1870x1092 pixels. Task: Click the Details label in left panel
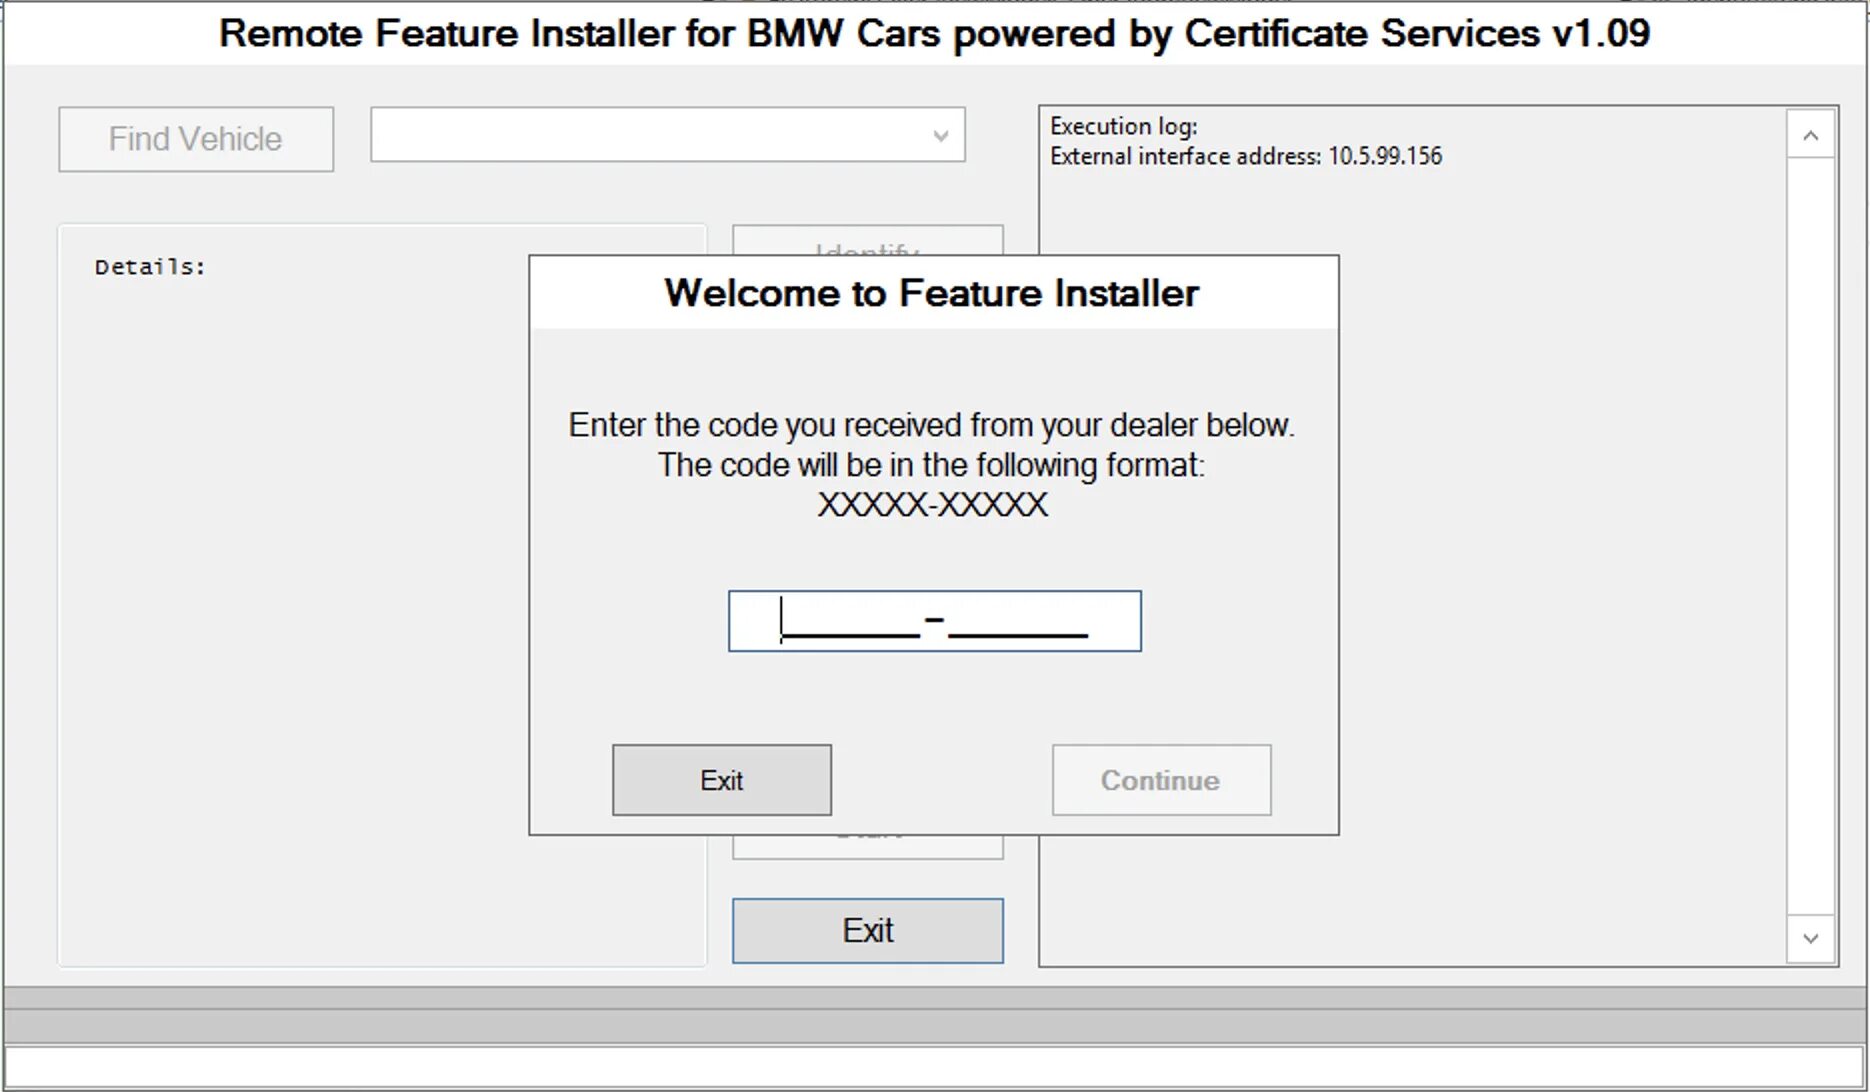tap(150, 267)
